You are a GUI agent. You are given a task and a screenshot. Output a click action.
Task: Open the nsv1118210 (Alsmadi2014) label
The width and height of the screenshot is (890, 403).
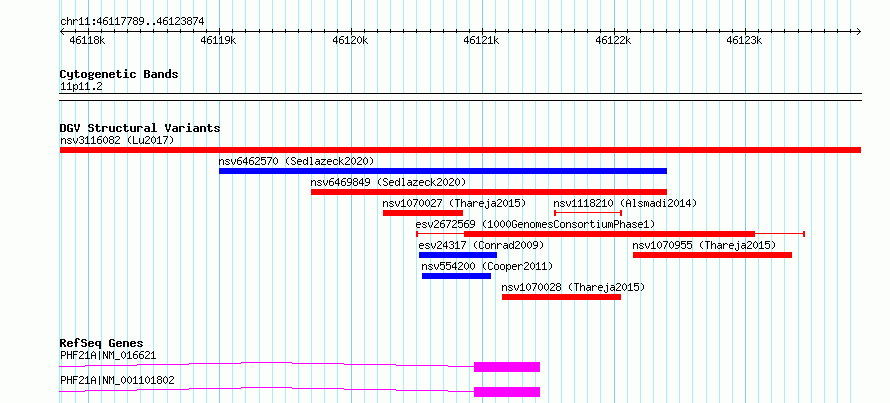625,203
